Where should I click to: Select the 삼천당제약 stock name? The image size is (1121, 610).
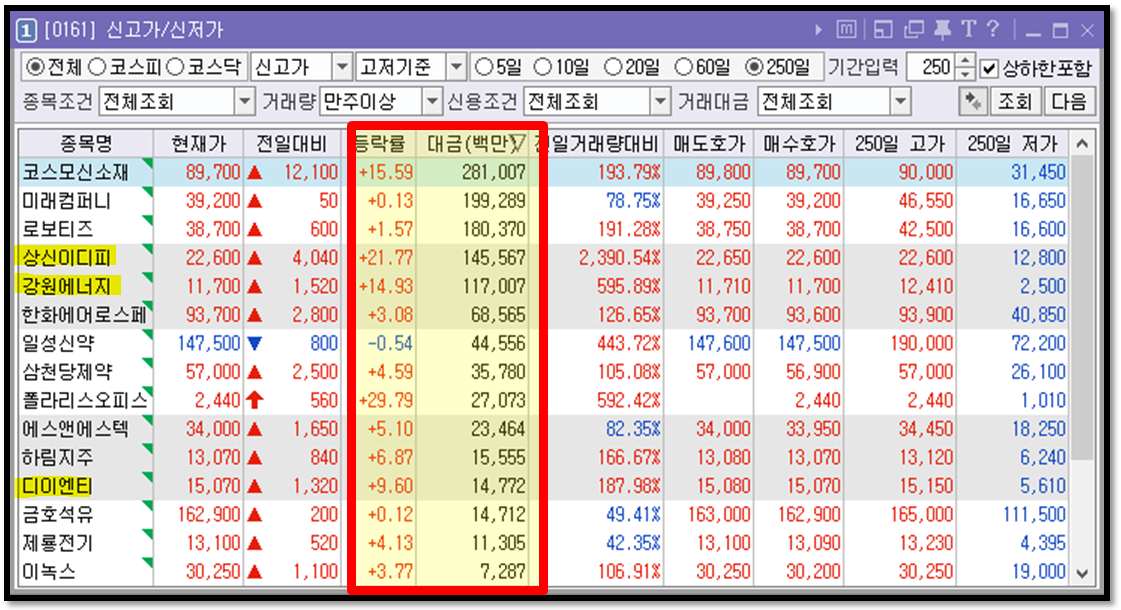66,372
